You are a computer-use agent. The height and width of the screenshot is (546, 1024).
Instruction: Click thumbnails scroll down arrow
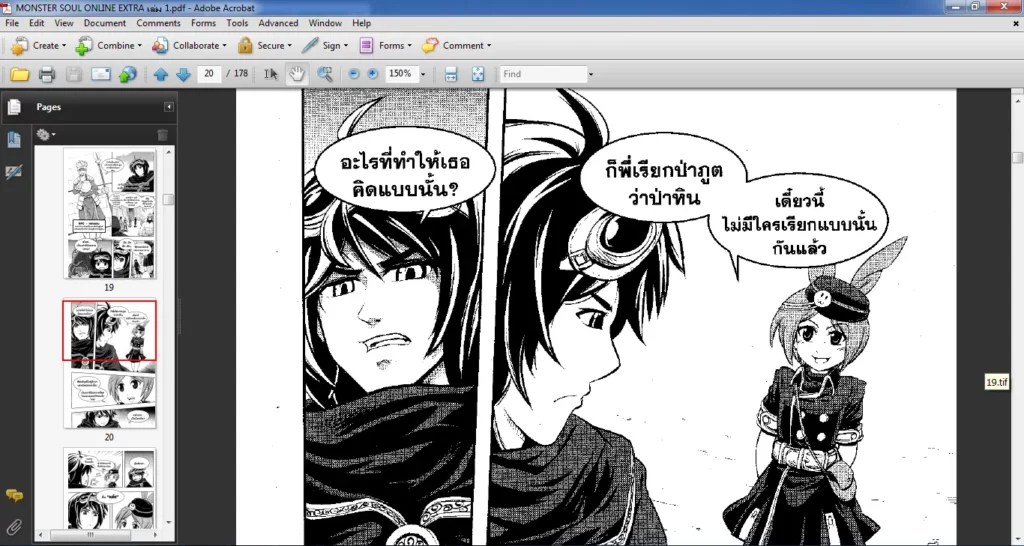(x=168, y=522)
